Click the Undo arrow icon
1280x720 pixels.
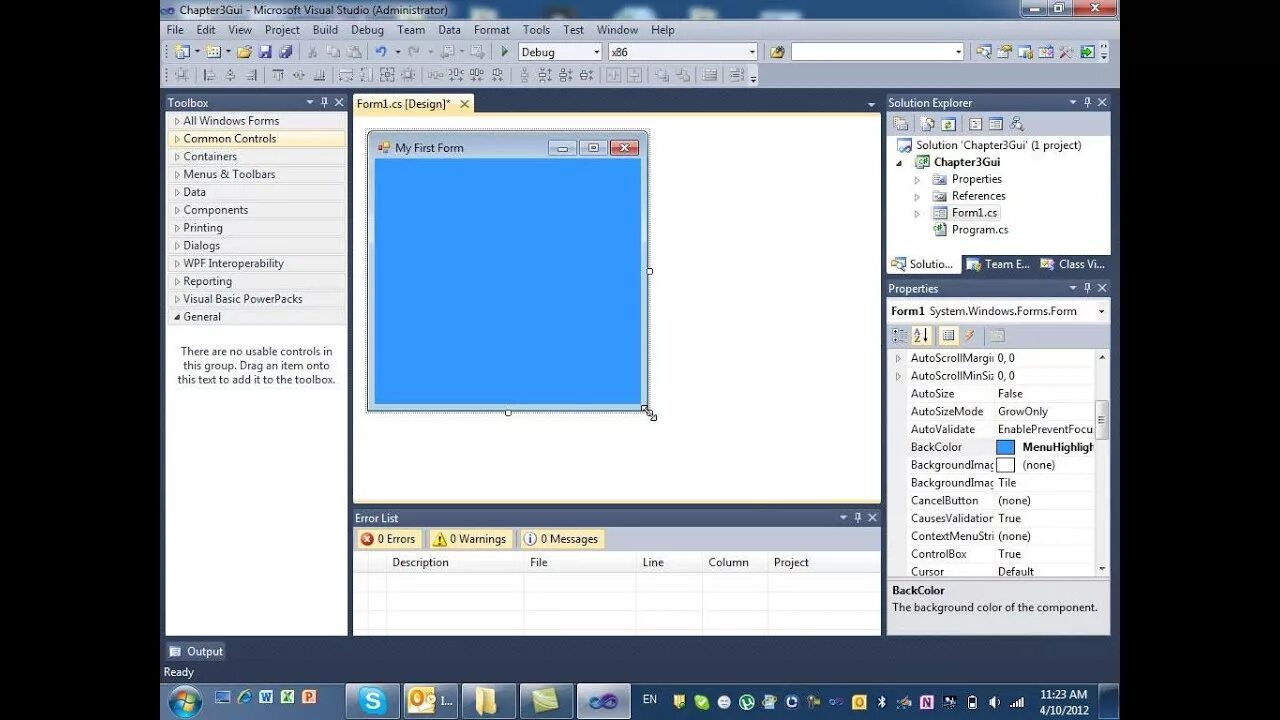click(380, 52)
